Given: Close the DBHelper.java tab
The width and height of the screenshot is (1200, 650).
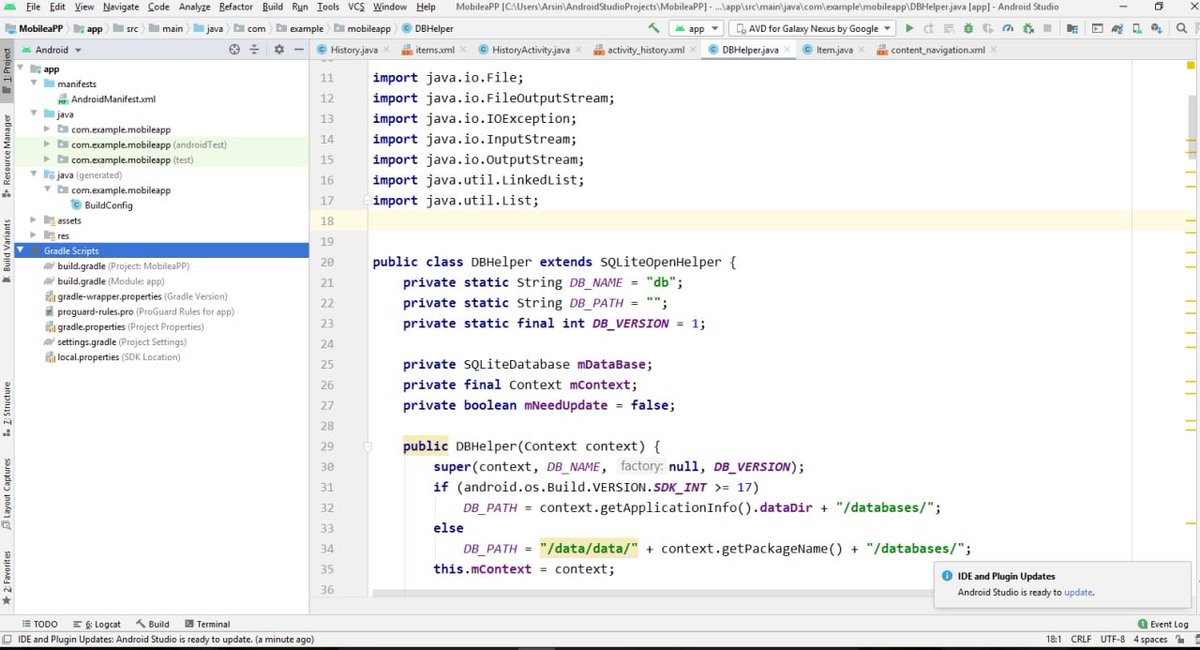Looking at the screenshot, I should (787, 49).
